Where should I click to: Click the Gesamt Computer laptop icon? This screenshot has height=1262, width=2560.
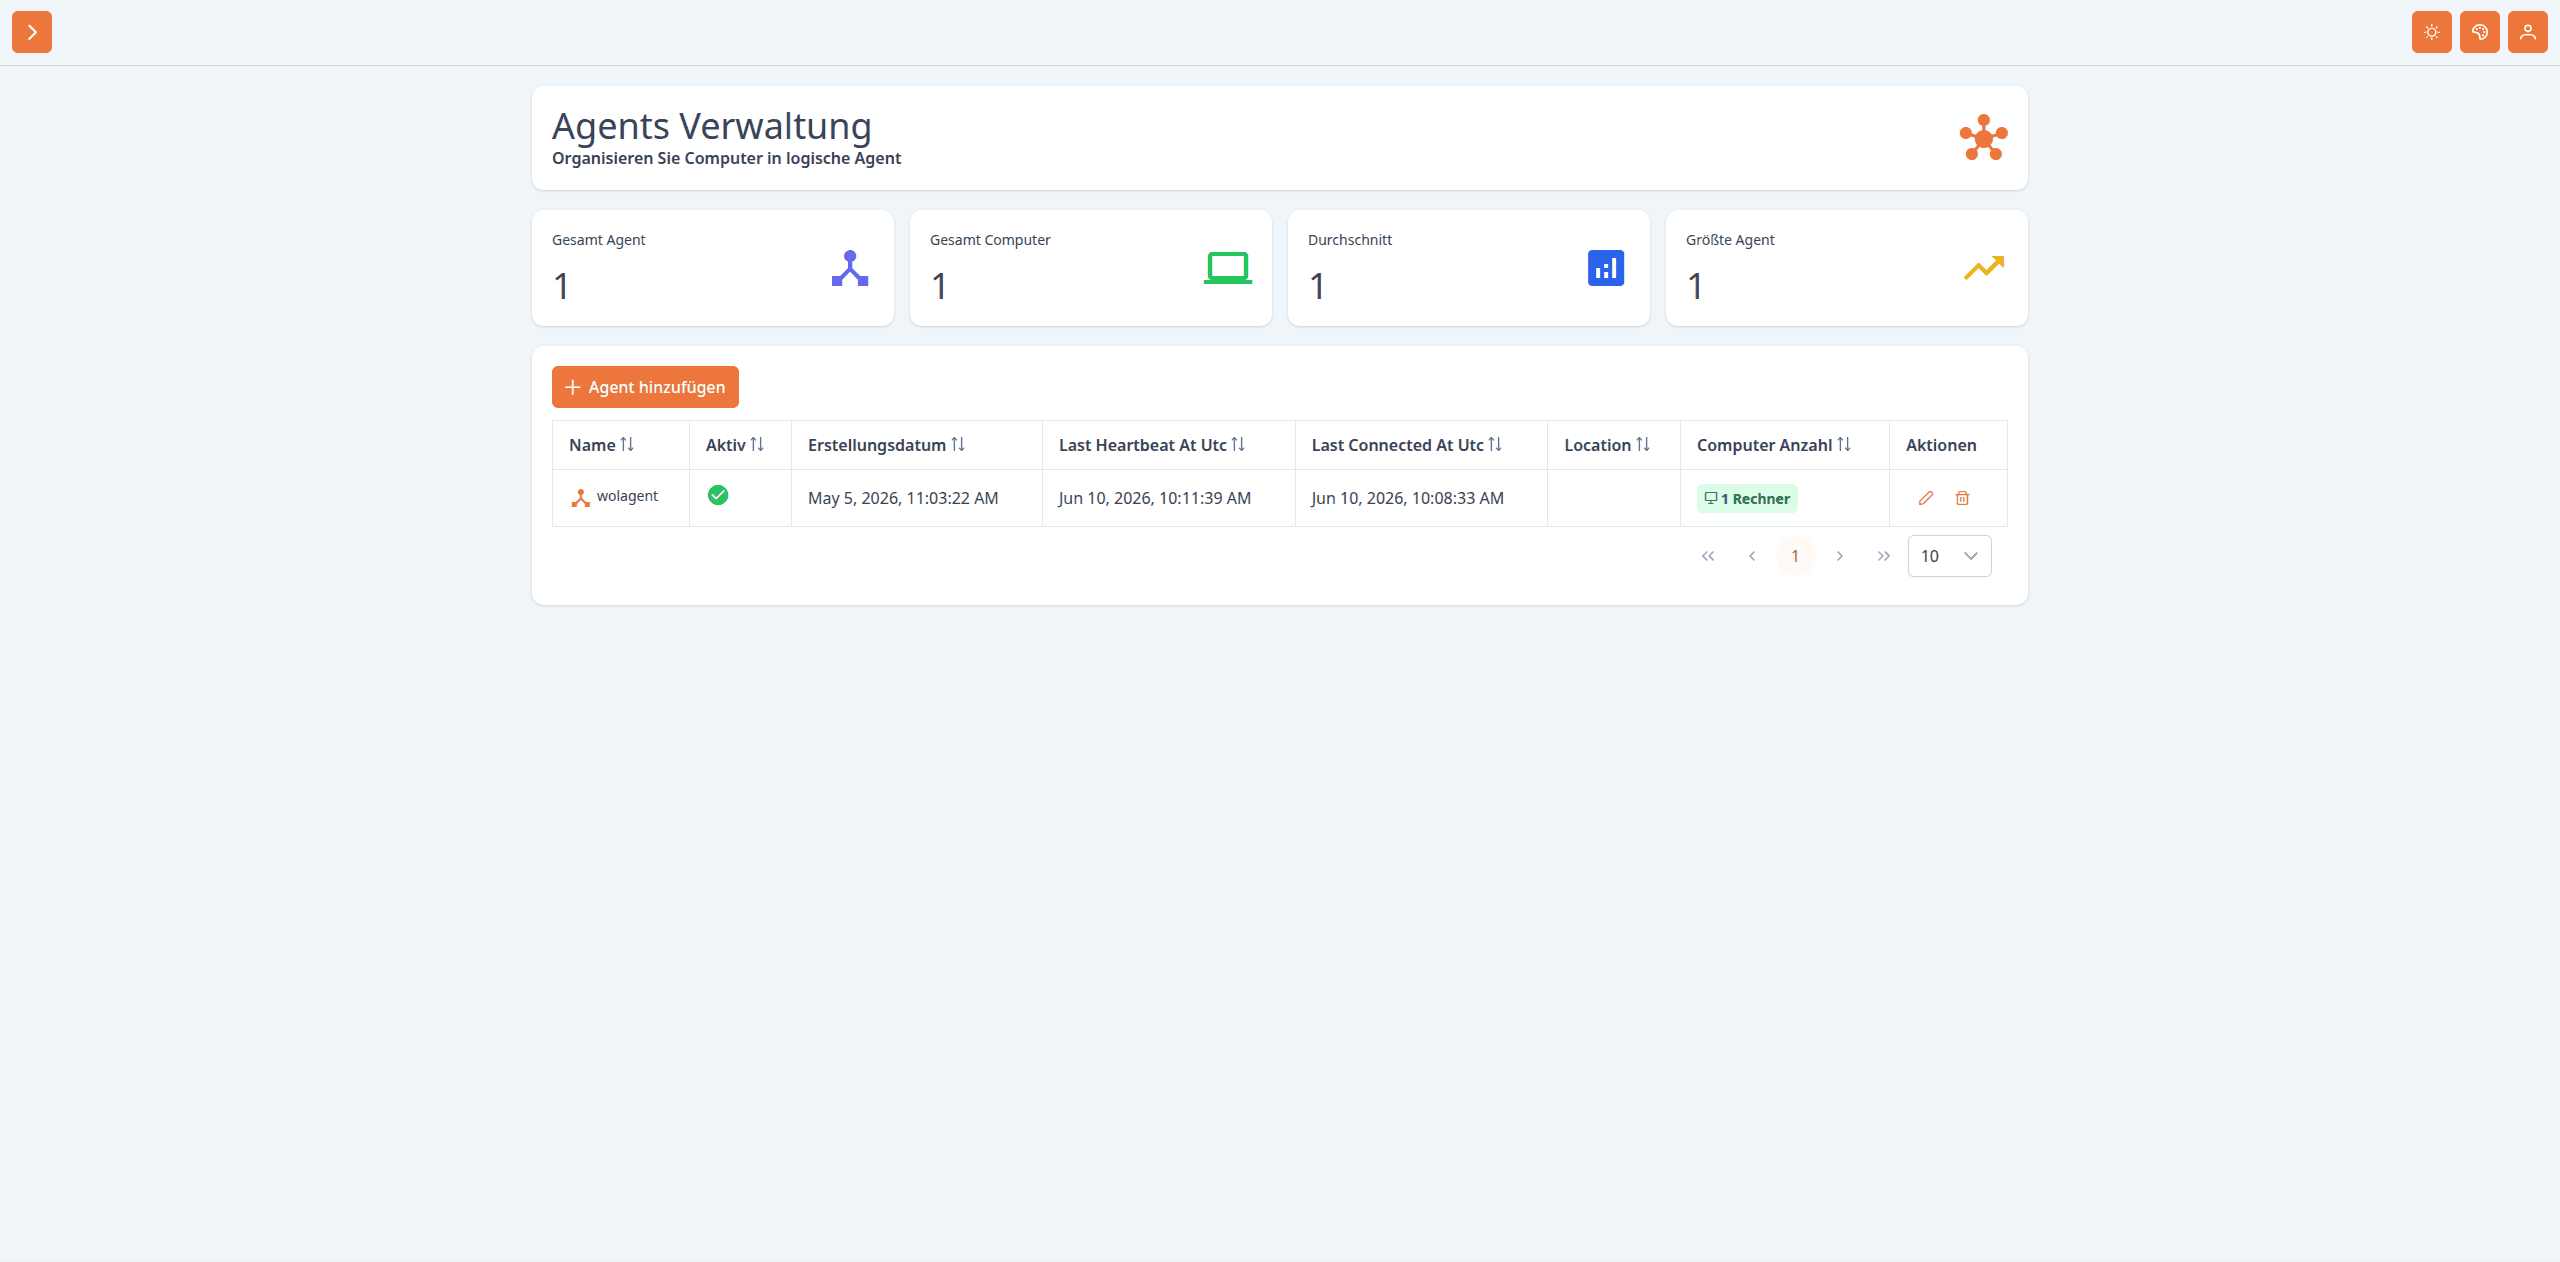(x=1227, y=268)
